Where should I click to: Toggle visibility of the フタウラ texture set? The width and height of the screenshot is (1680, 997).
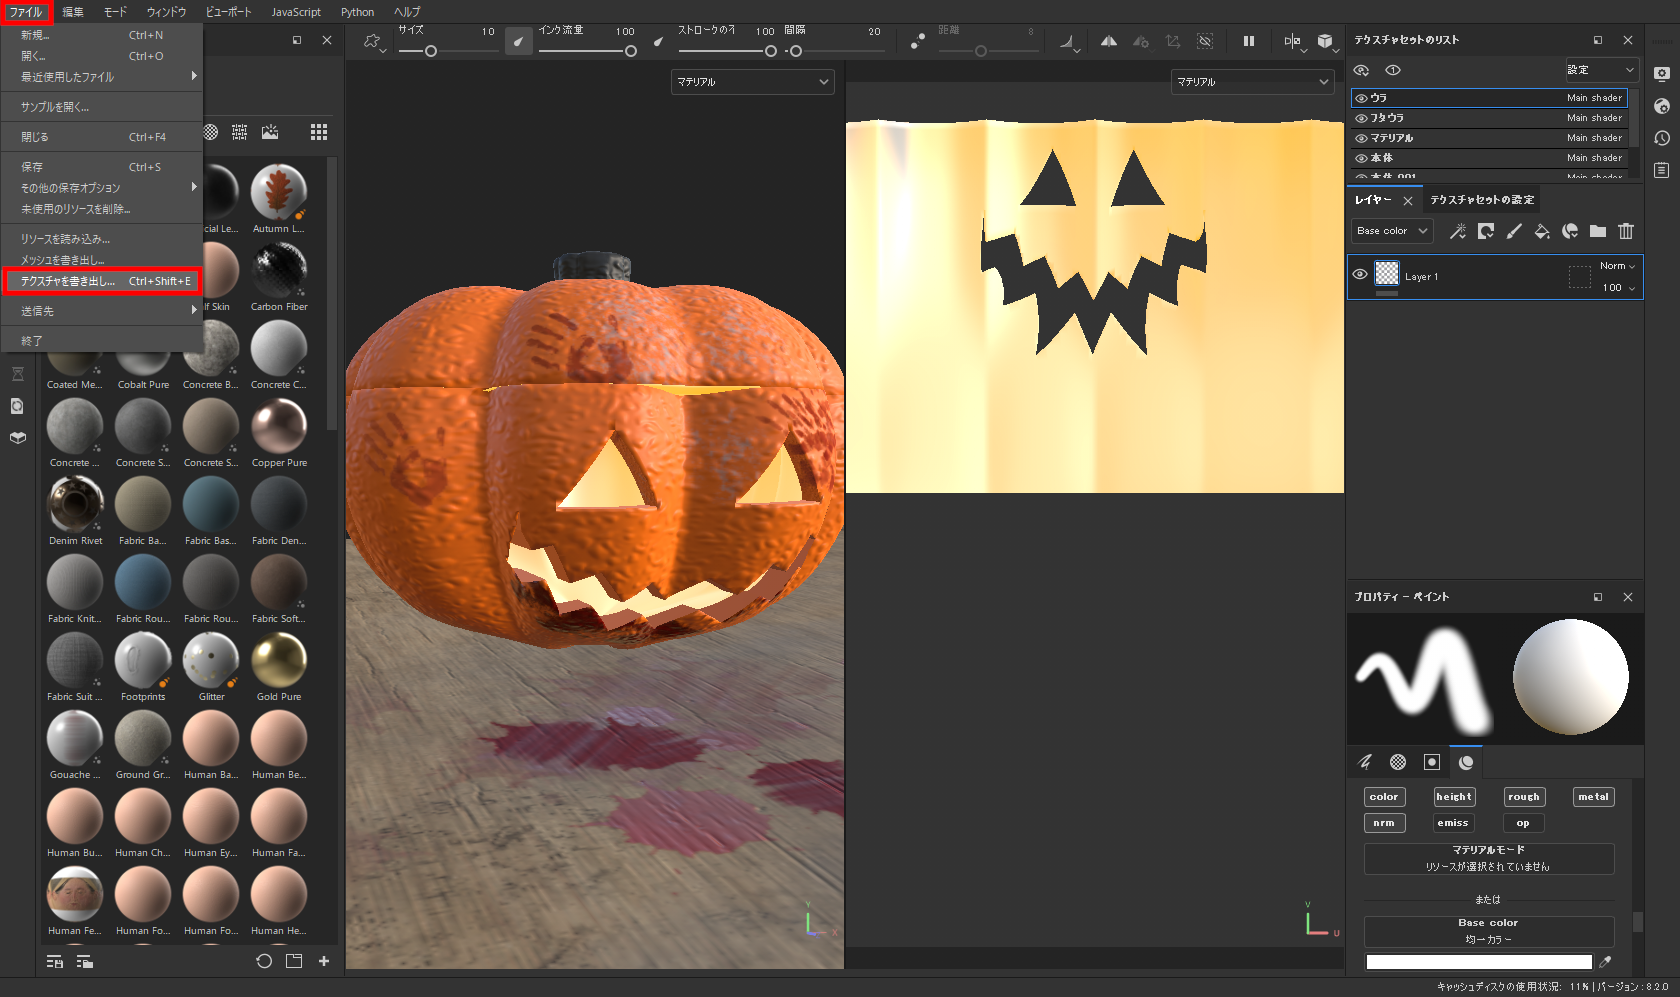(1361, 117)
